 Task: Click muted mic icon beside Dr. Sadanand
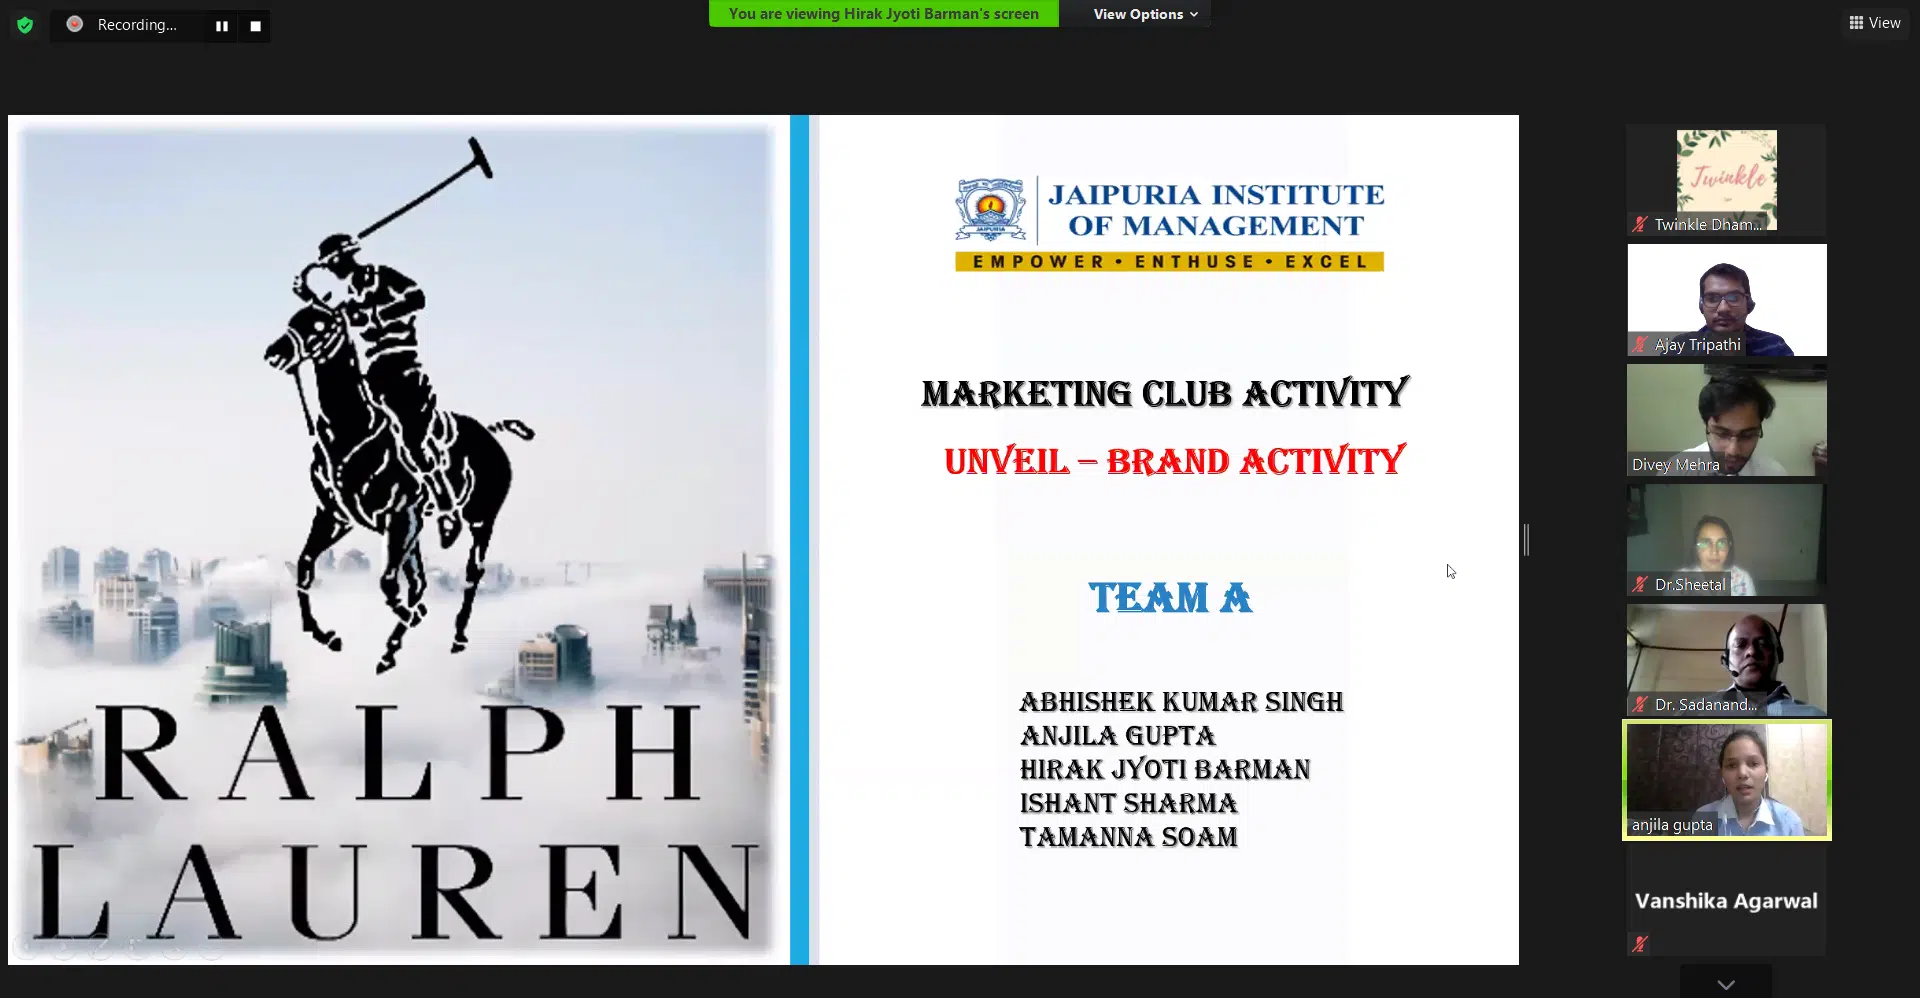[x=1640, y=705]
